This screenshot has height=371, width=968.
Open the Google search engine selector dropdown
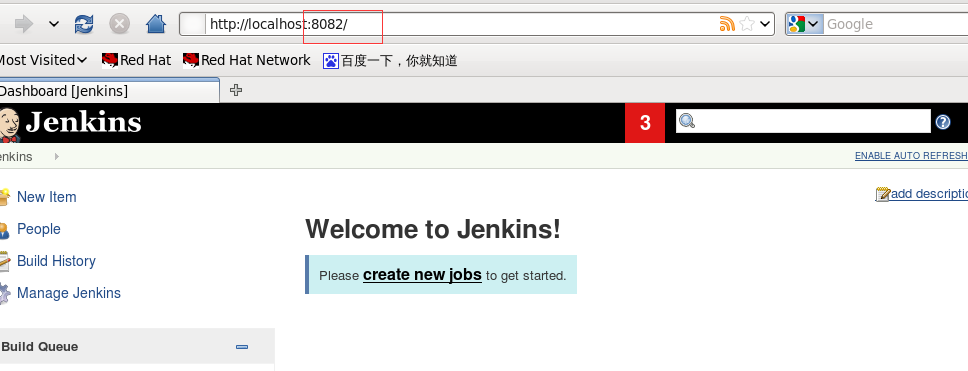804,24
